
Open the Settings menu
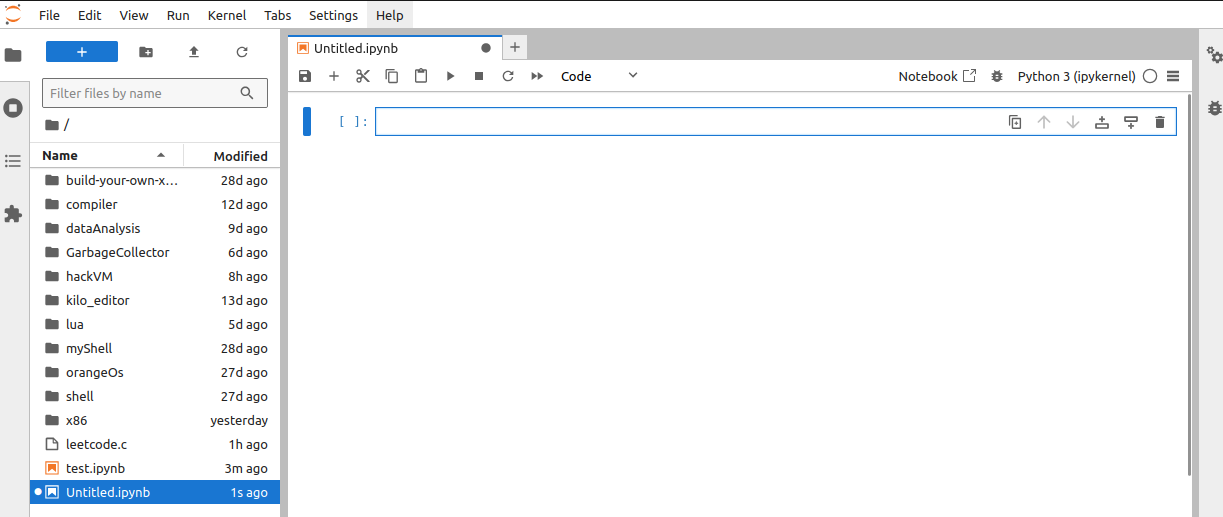333,15
